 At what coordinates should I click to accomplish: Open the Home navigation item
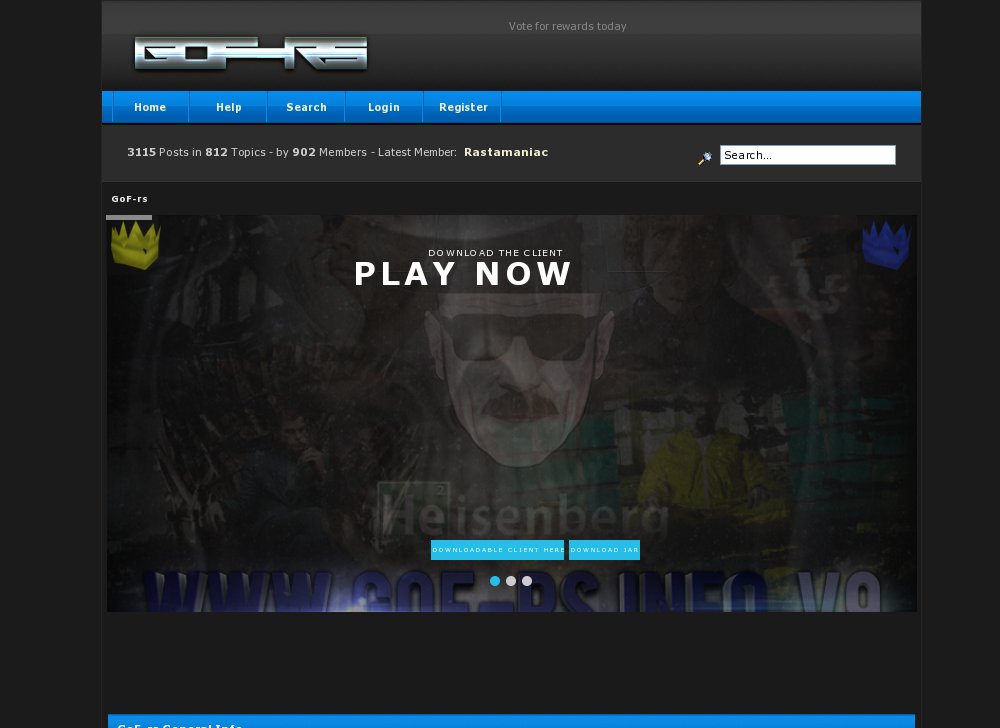coord(150,107)
